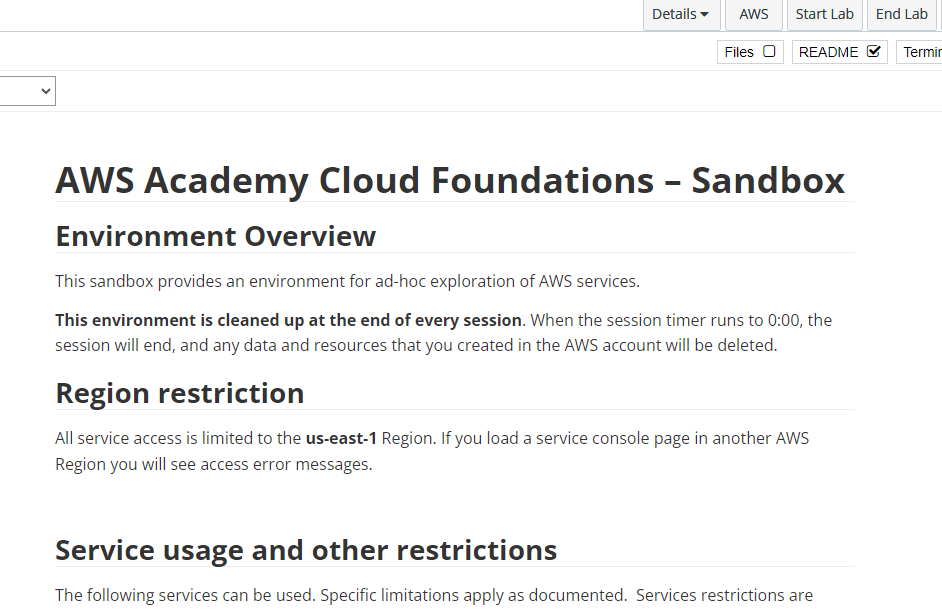The width and height of the screenshot is (942, 611).
Task: Click the AWS Academy Cloud Foundations – Sandbox title
Action: pyautogui.click(x=450, y=180)
